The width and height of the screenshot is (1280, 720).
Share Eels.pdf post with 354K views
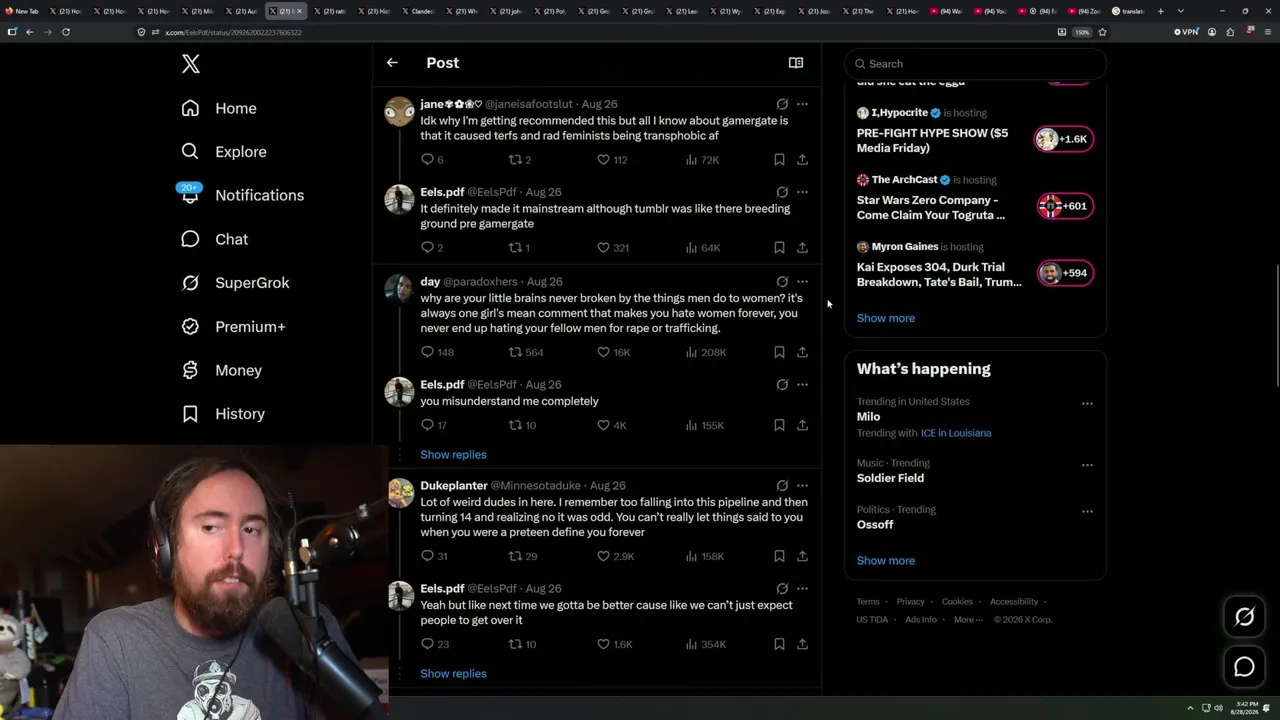[802, 644]
